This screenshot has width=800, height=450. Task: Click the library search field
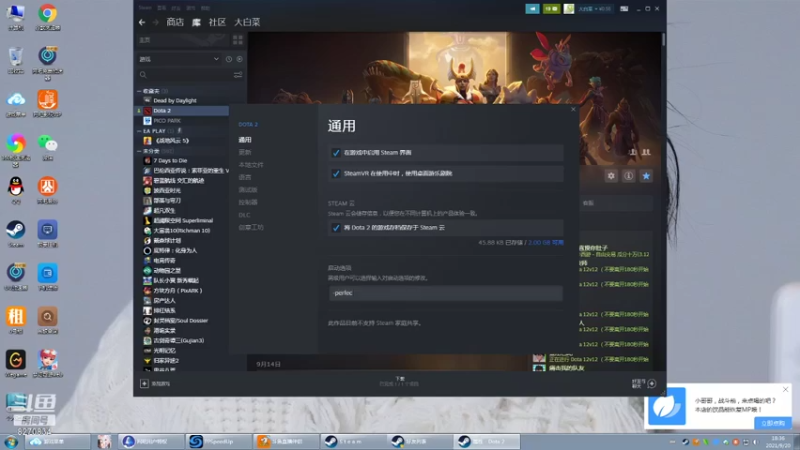[x=186, y=74]
